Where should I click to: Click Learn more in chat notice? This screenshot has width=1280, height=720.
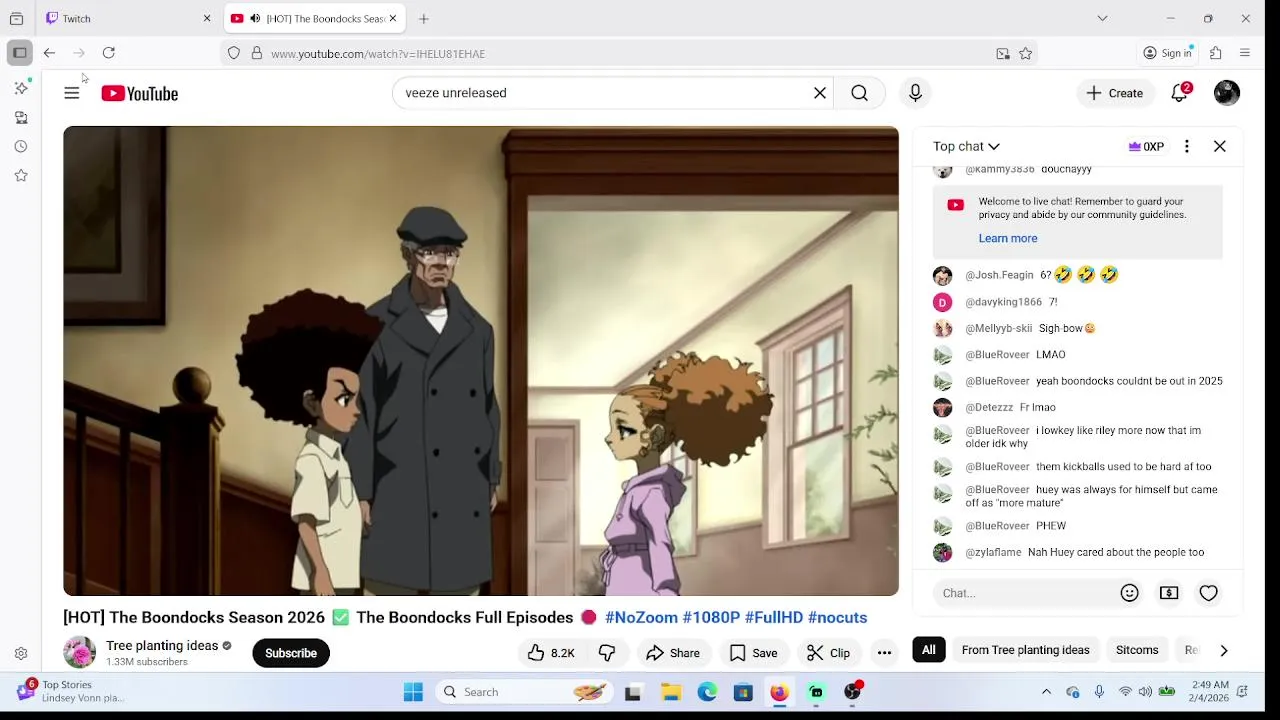coord(1008,238)
